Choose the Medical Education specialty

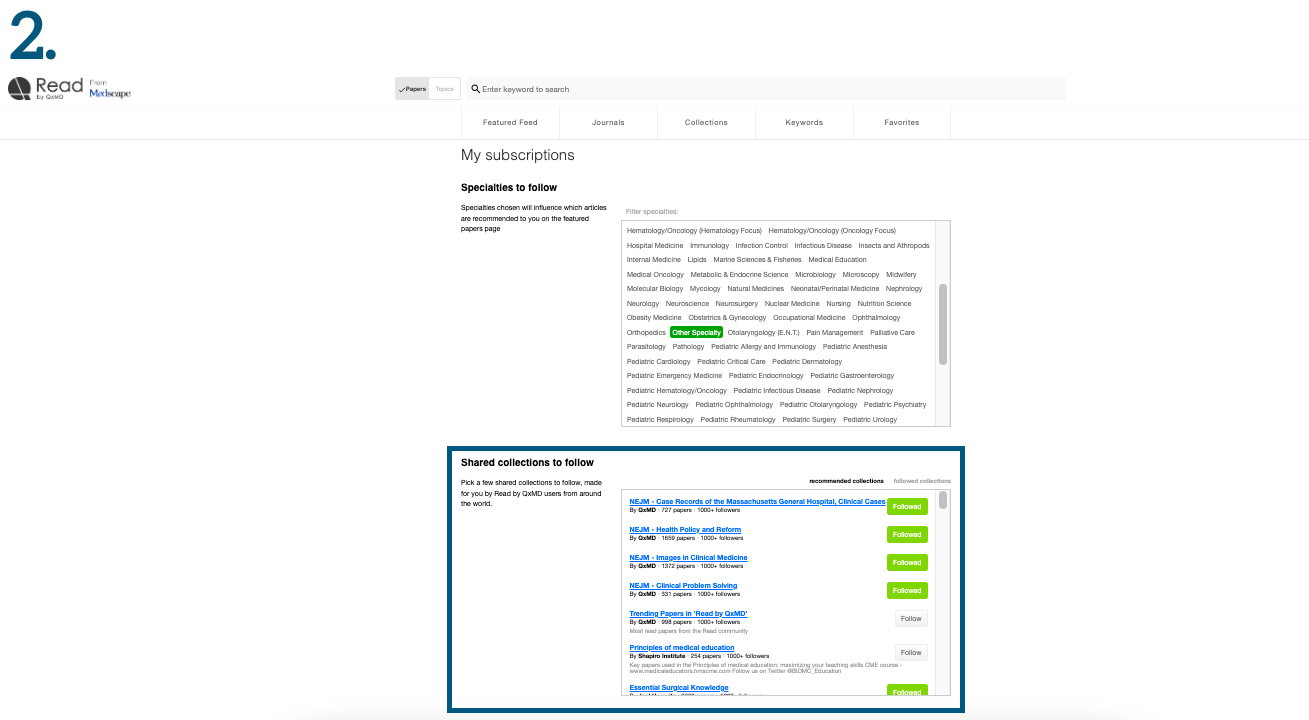click(x=837, y=260)
